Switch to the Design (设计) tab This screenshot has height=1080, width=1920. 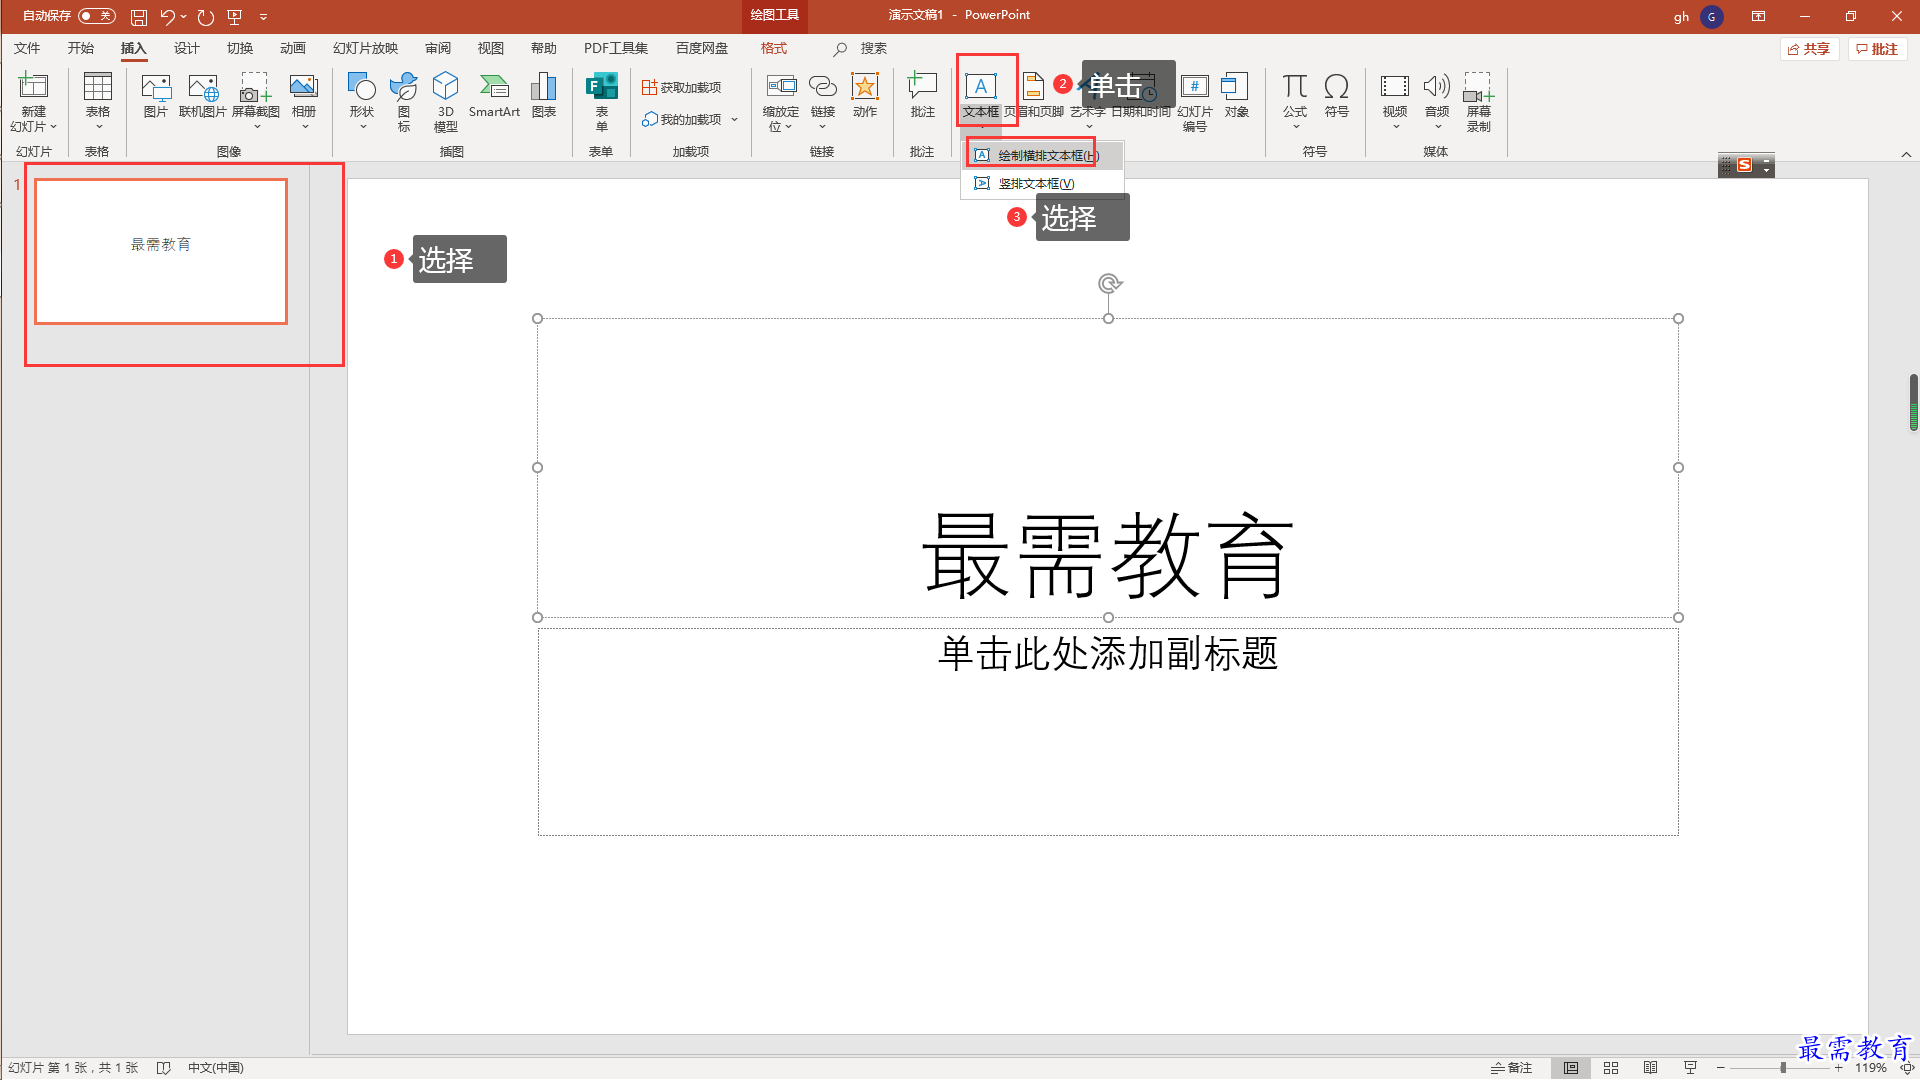coord(186,48)
